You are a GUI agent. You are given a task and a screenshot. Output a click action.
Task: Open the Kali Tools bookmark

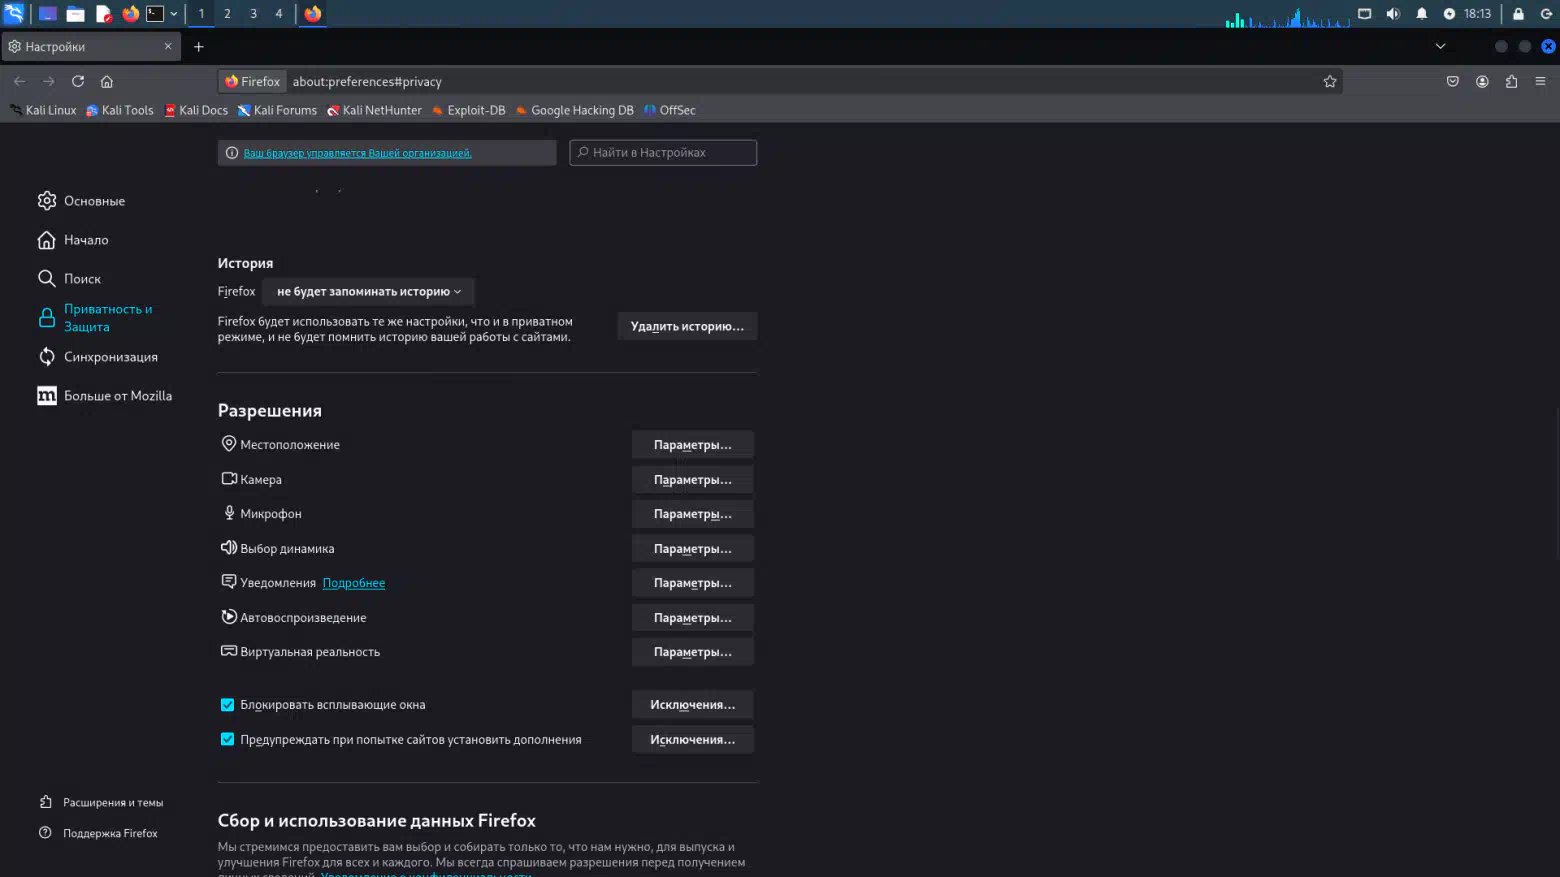[120, 110]
